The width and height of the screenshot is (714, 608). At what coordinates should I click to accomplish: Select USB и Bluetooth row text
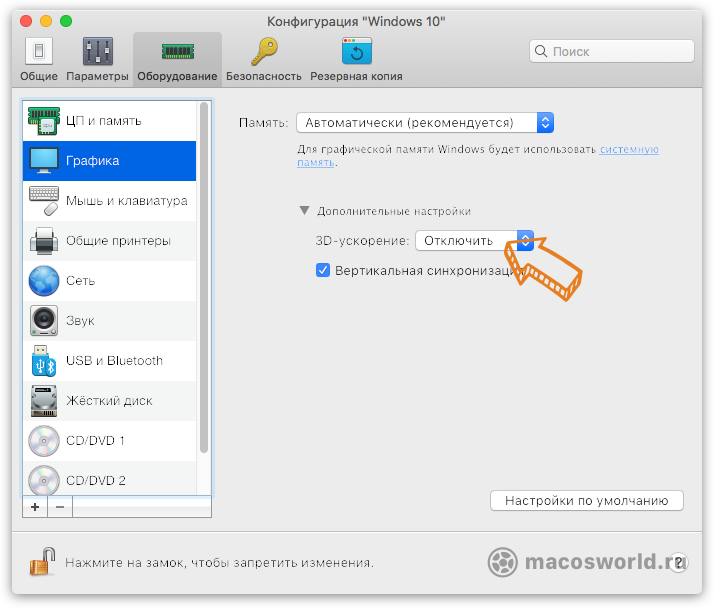(114, 361)
